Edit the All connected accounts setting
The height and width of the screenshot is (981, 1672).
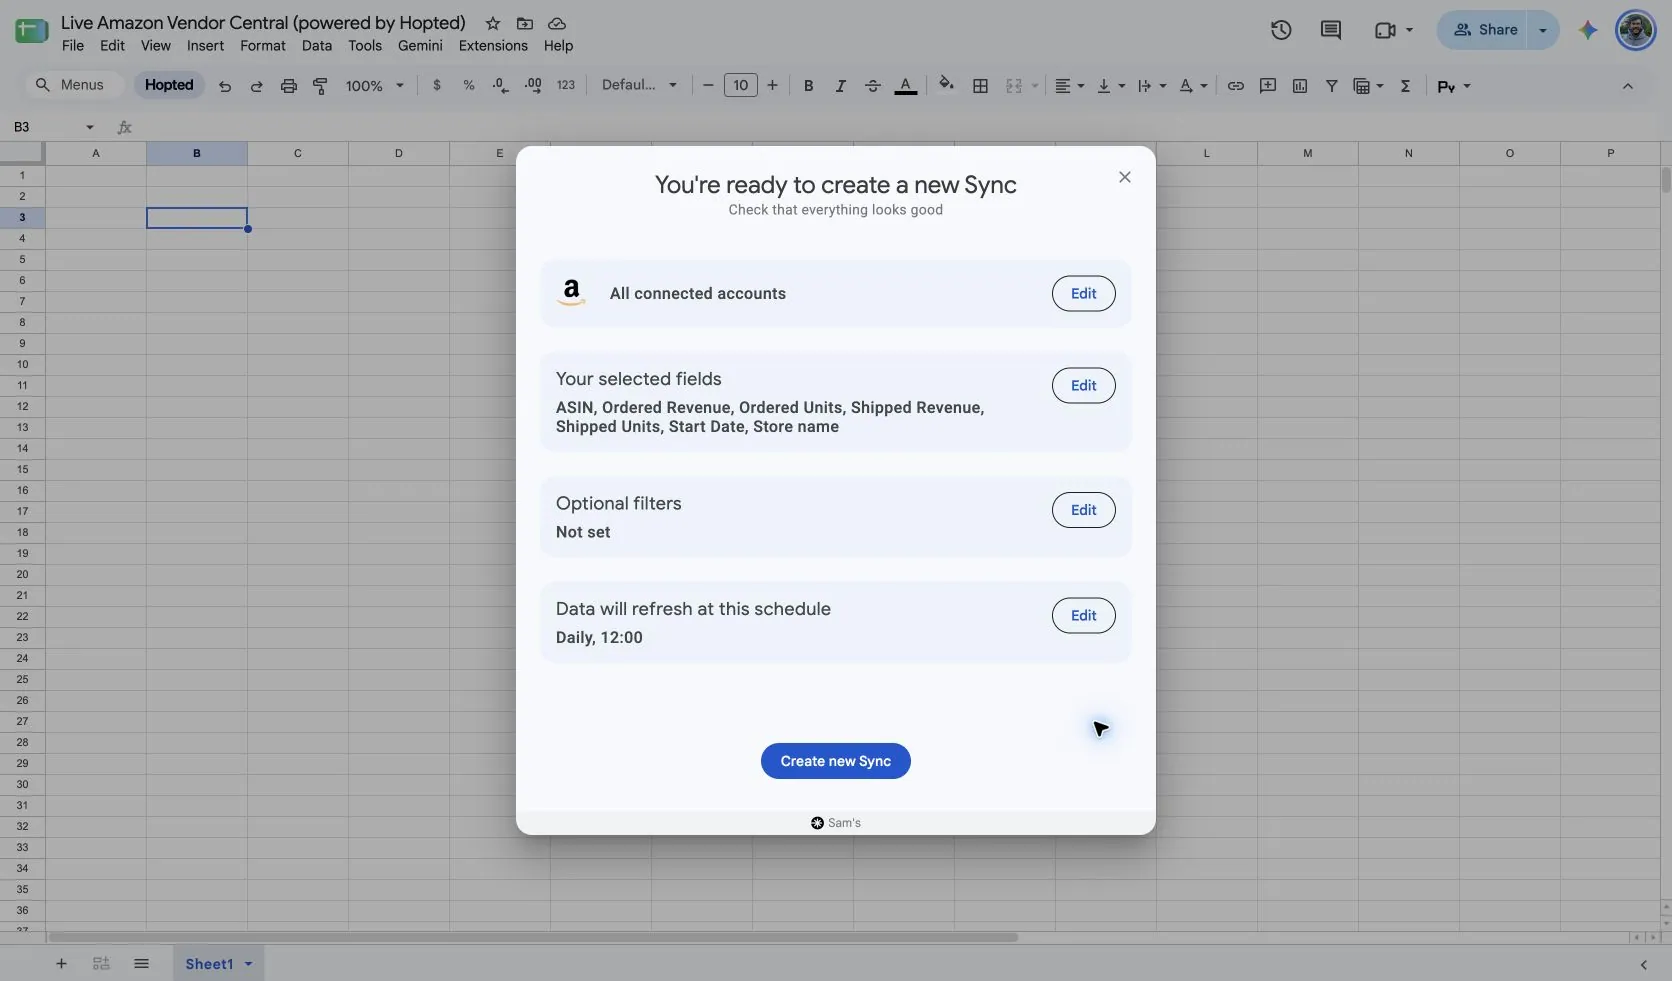1084,293
